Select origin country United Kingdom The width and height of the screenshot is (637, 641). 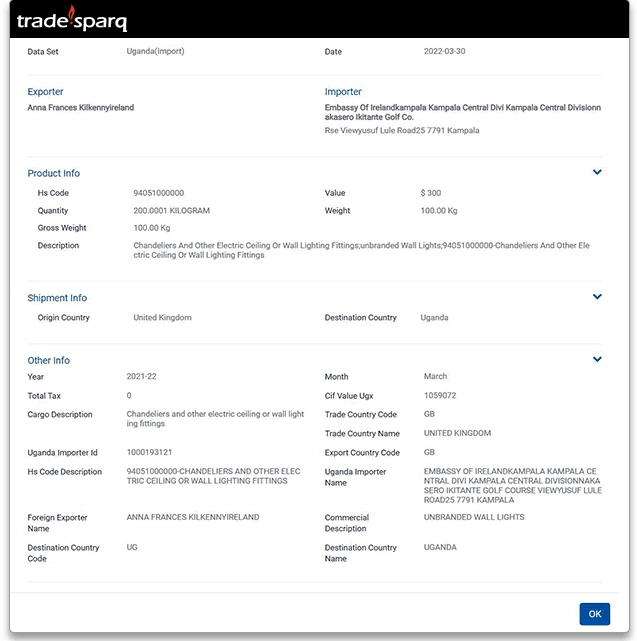pos(162,318)
